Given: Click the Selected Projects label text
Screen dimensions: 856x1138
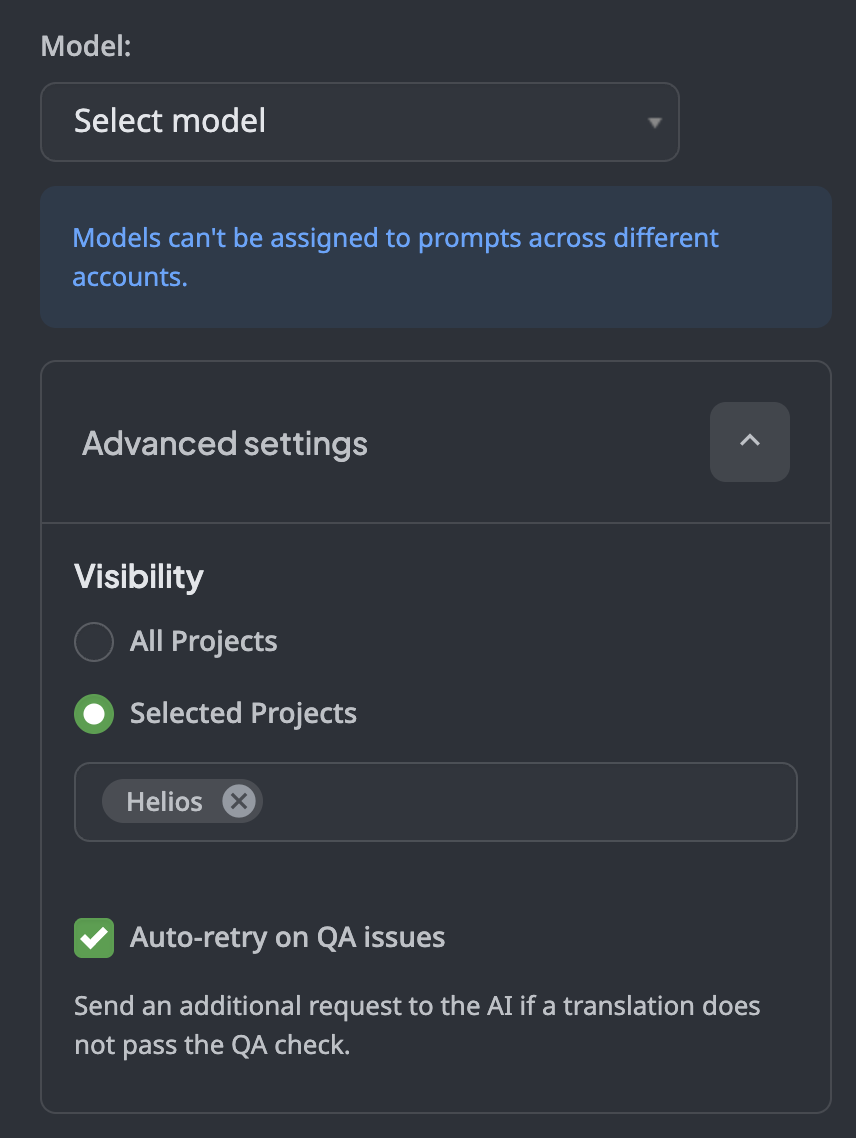Looking at the screenshot, I should point(243,714).
